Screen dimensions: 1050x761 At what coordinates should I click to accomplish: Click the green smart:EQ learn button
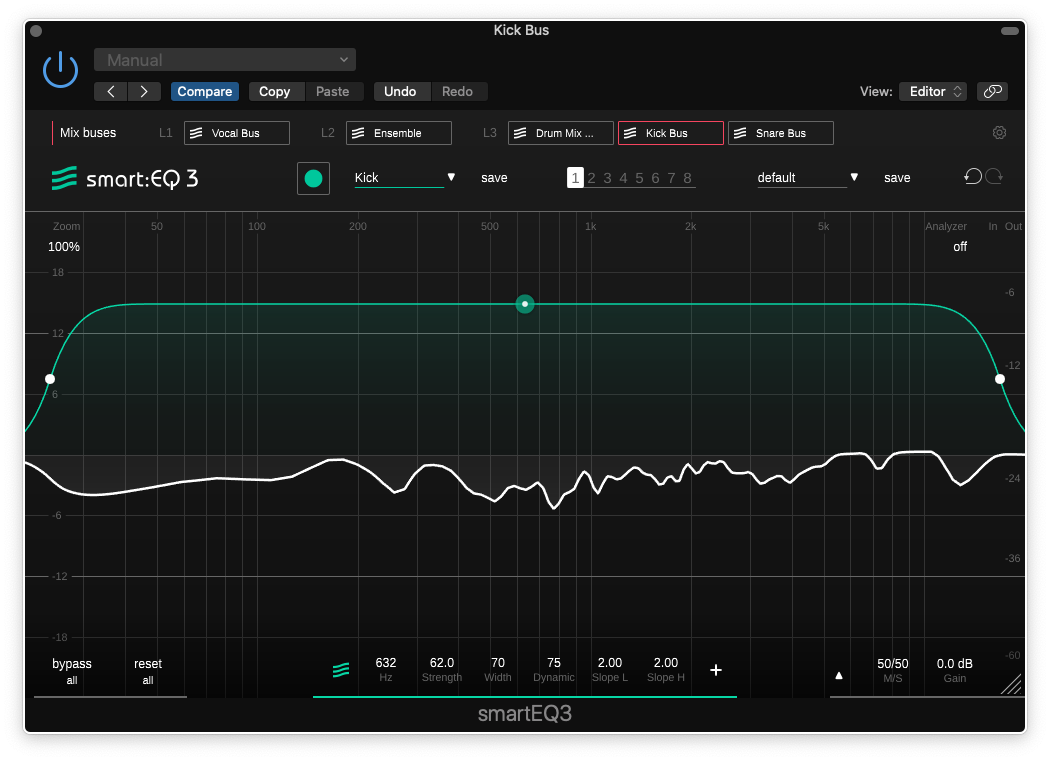pos(313,178)
